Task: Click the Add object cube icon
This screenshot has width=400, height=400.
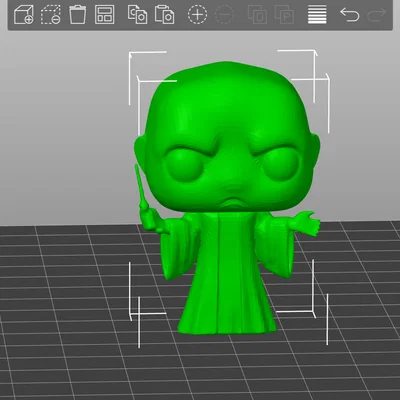Action: click(24, 15)
